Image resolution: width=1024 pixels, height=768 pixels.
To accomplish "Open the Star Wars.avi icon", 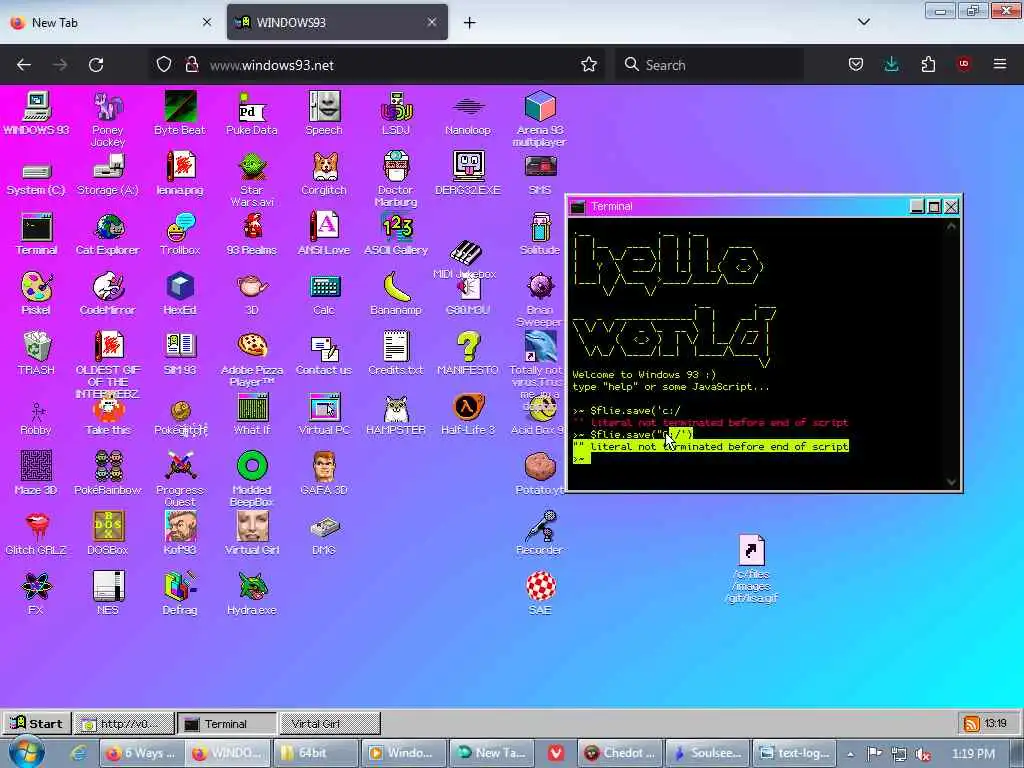I will click(251, 178).
